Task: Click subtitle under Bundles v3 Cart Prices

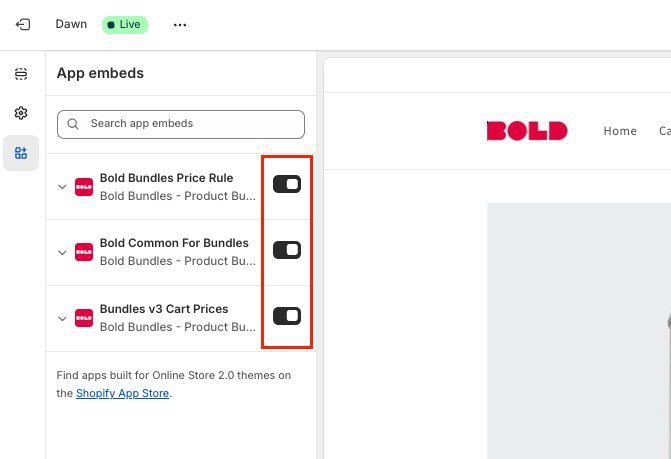Action: tap(178, 327)
